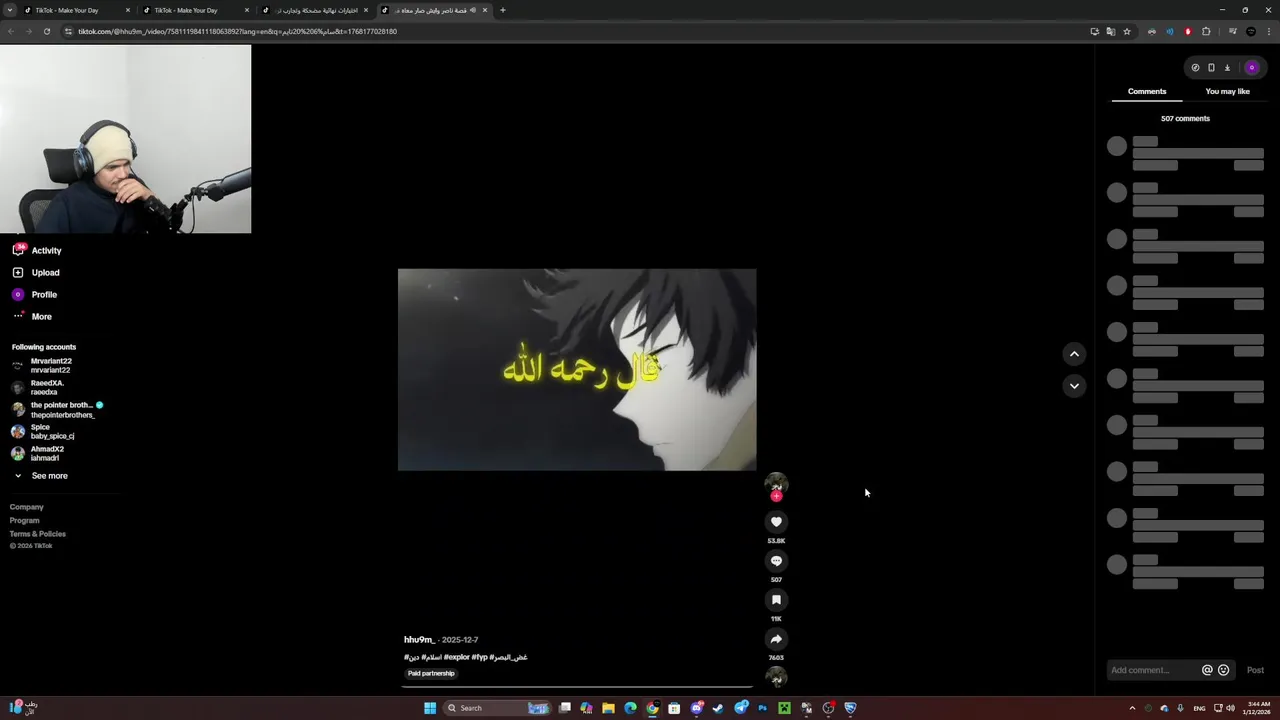Save the video using the bookmark icon
Screen dimensions: 1280x720
pyautogui.click(x=776, y=600)
